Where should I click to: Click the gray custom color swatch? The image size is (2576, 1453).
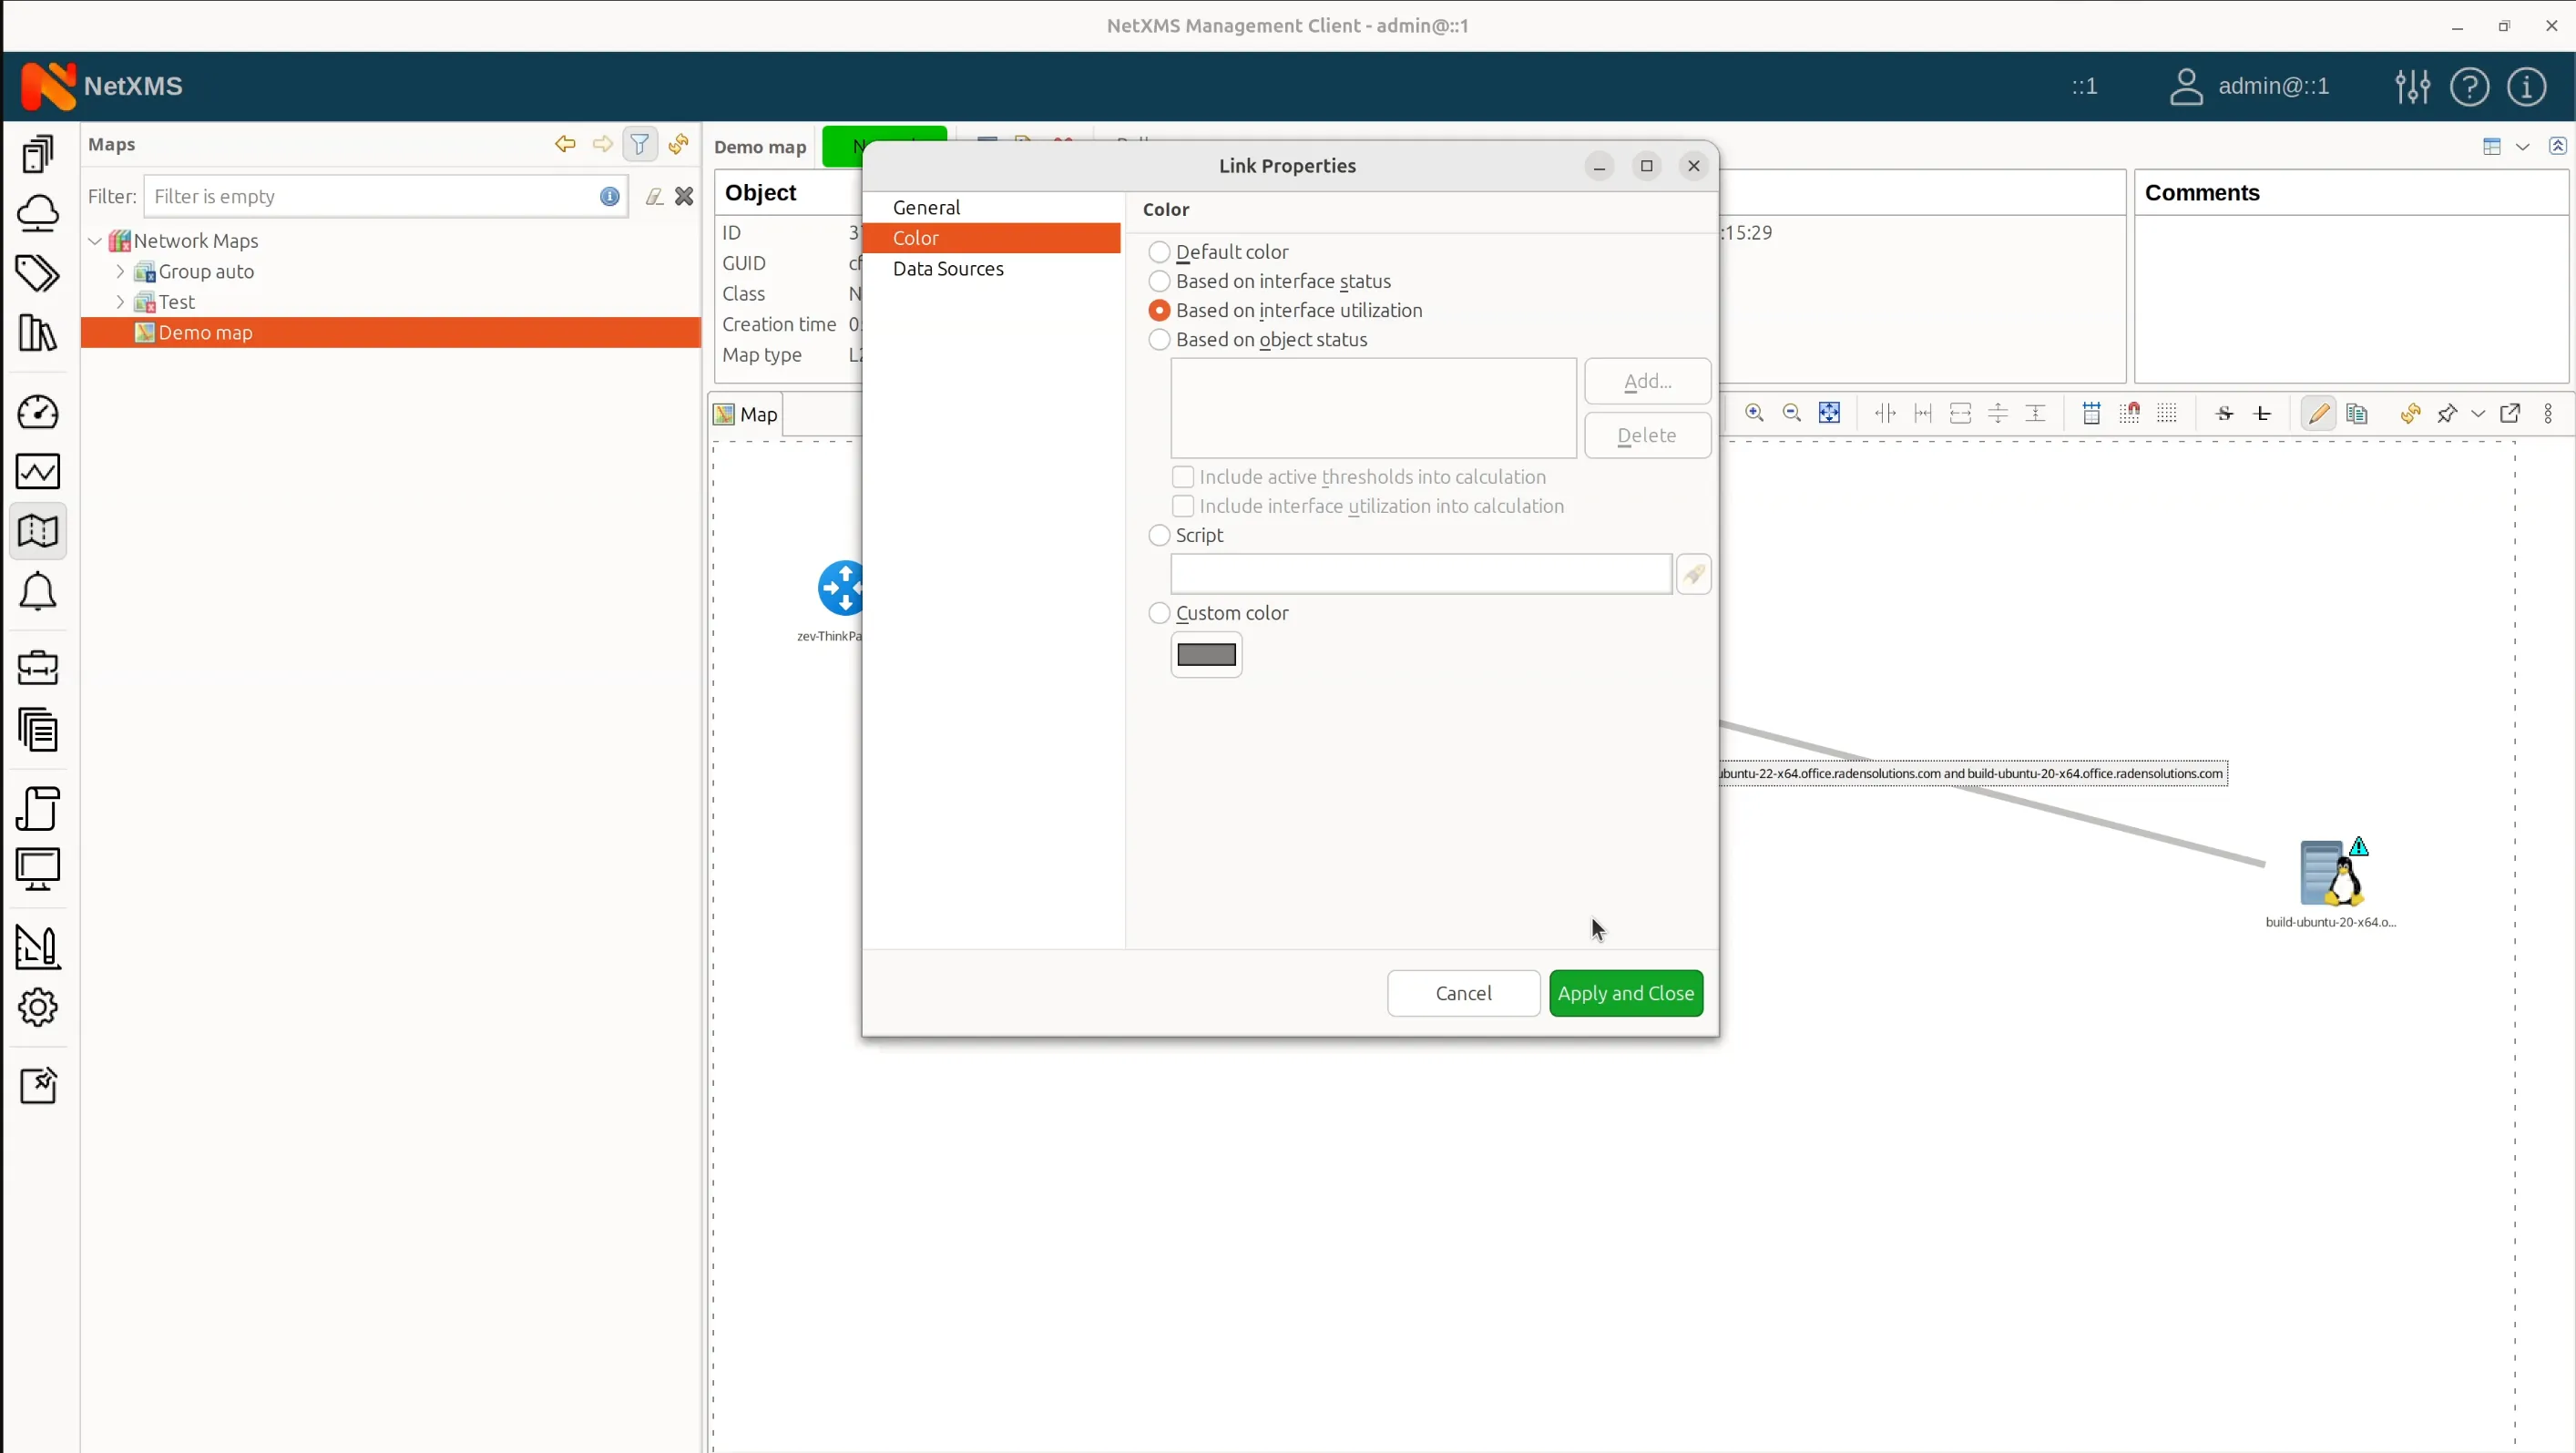click(x=1206, y=655)
